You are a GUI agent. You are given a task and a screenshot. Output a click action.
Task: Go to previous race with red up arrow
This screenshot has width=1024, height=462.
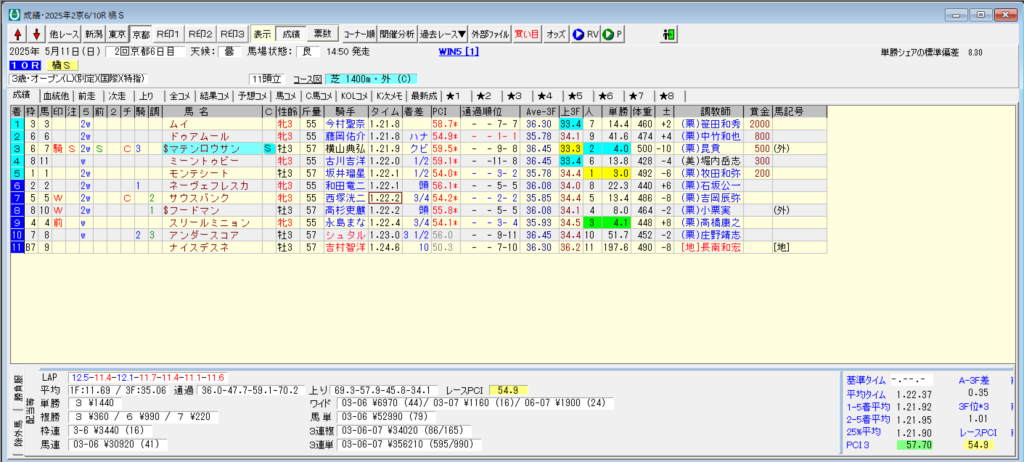18,34
